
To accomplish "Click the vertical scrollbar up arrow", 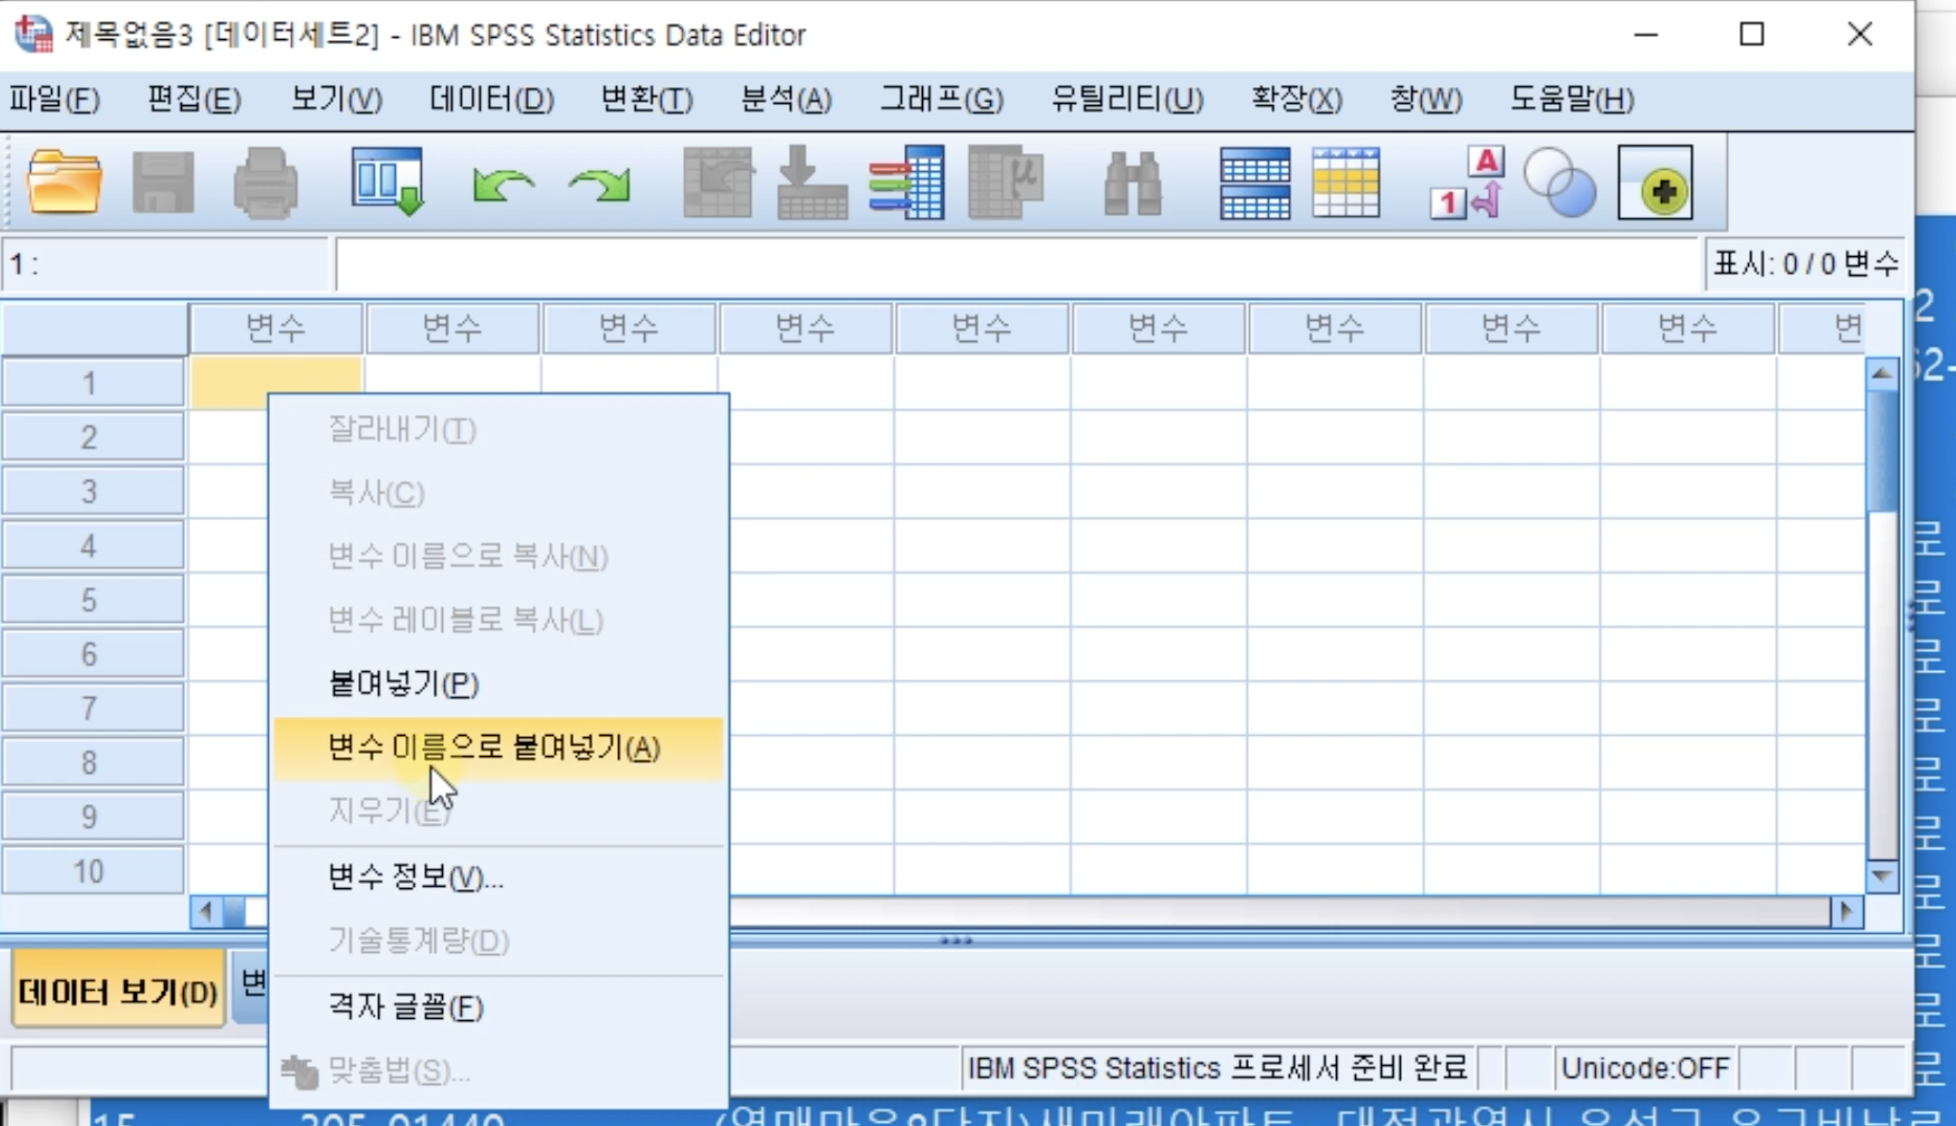I will 1882,374.
